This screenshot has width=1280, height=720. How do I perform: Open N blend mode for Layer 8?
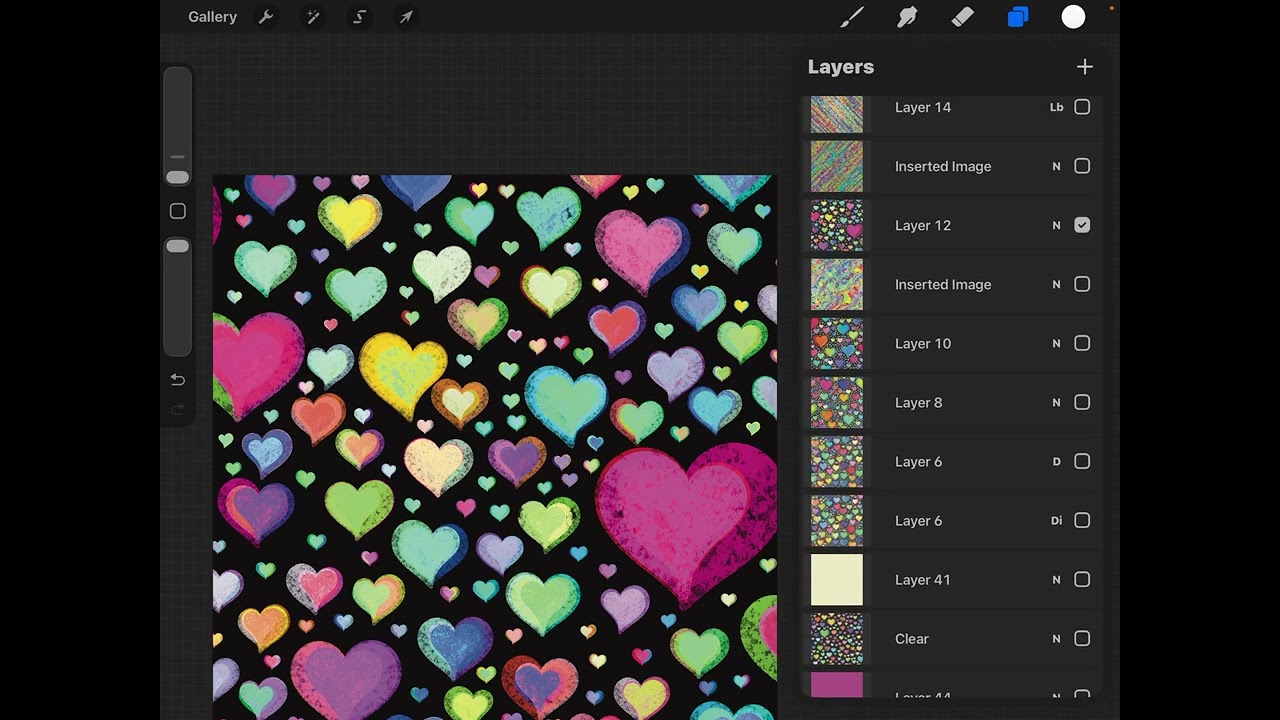[1056, 402]
